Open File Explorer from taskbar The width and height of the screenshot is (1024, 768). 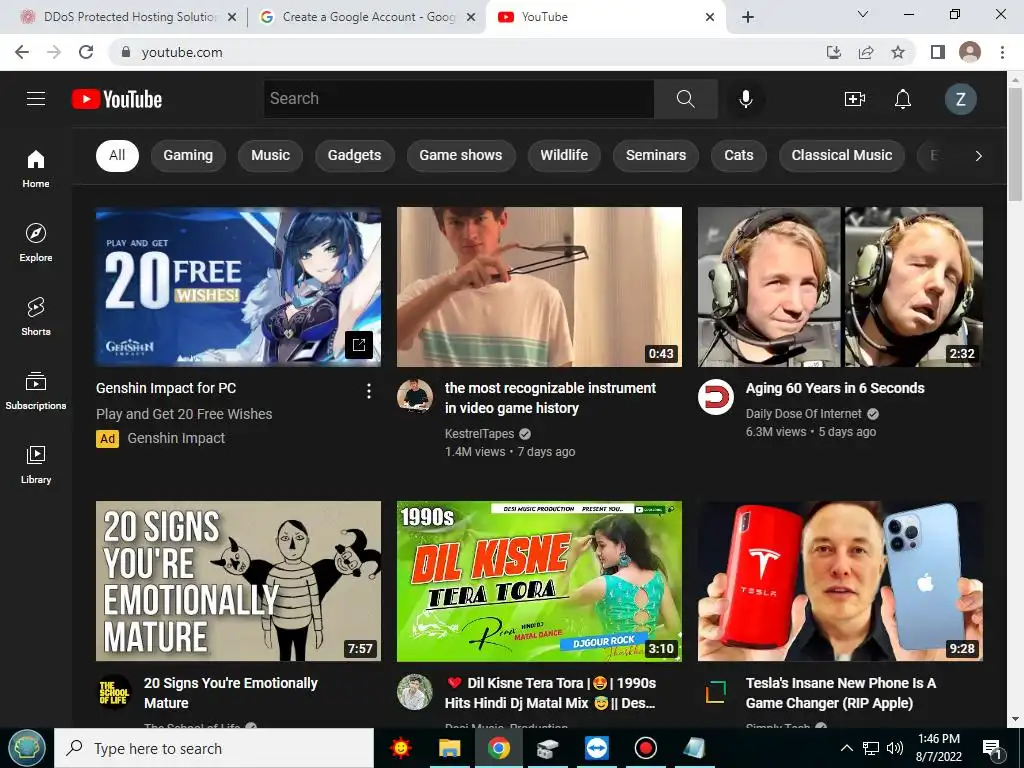pyautogui.click(x=449, y=748)
